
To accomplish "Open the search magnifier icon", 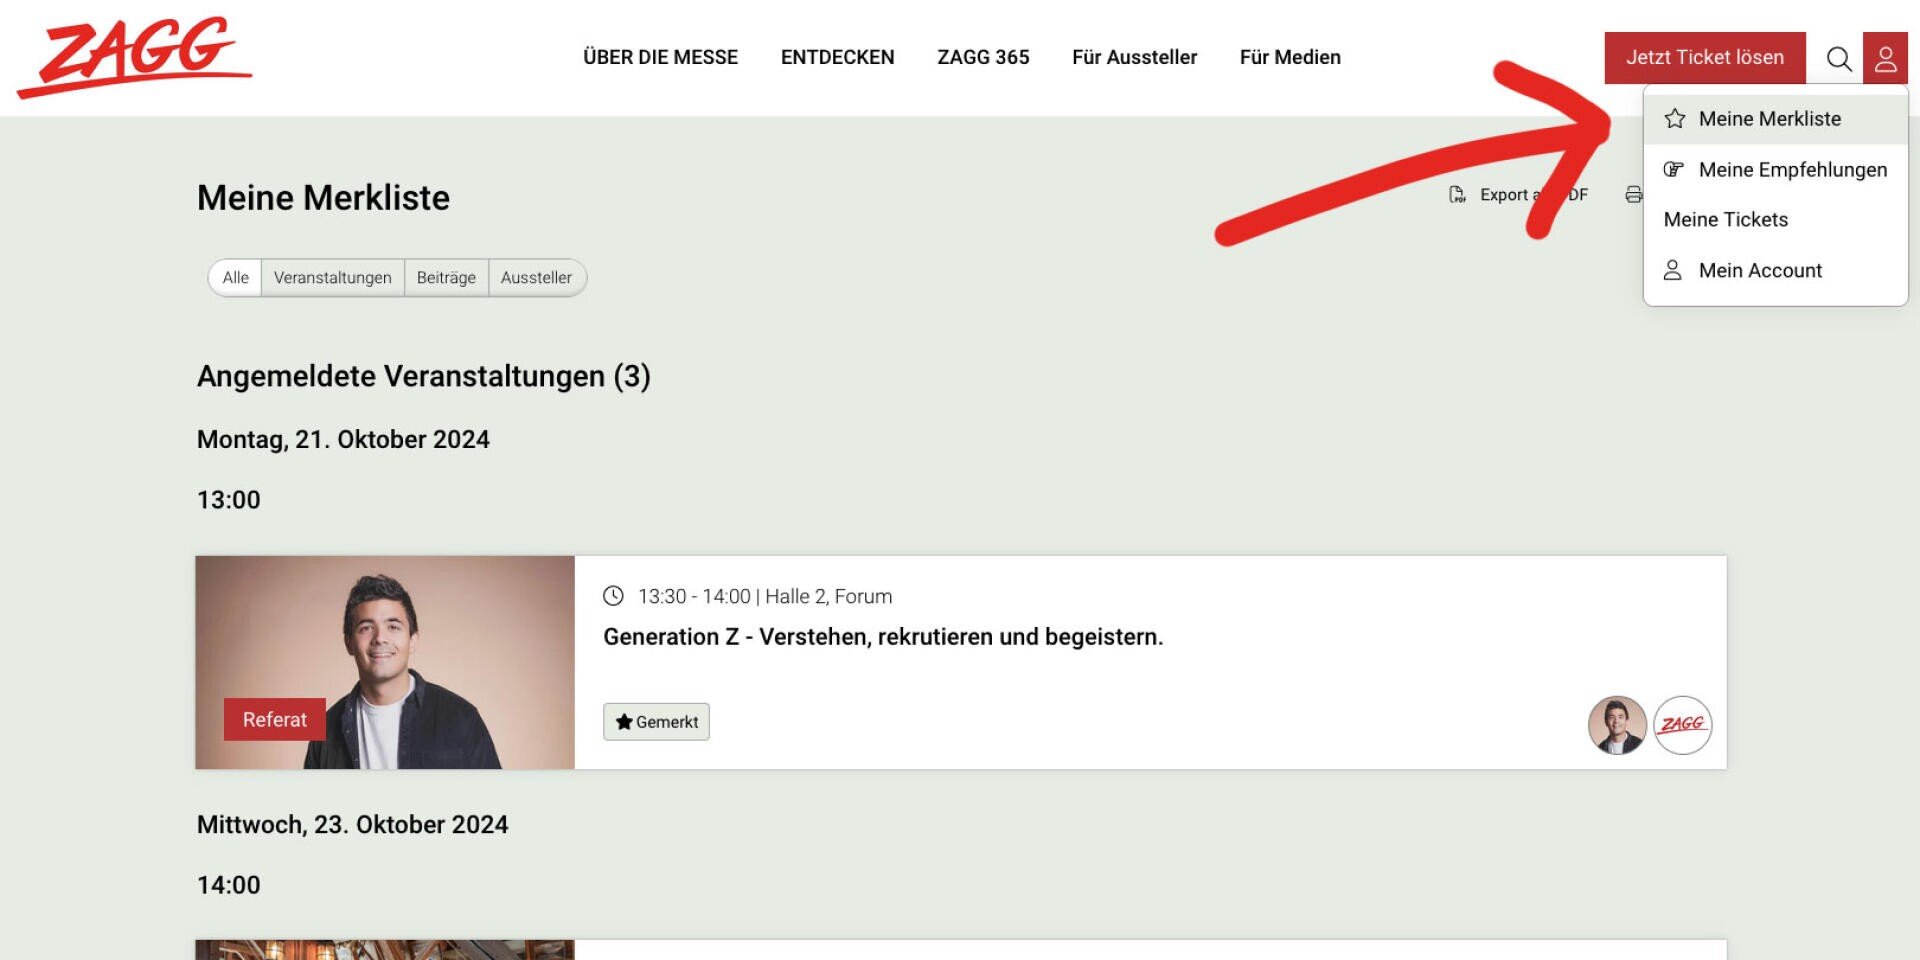I will click(1838, 58).
